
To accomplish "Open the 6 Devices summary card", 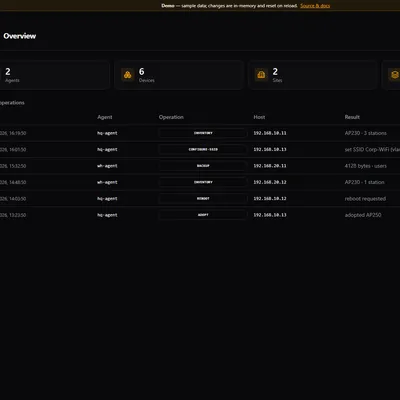I will (x=179, y=75).
